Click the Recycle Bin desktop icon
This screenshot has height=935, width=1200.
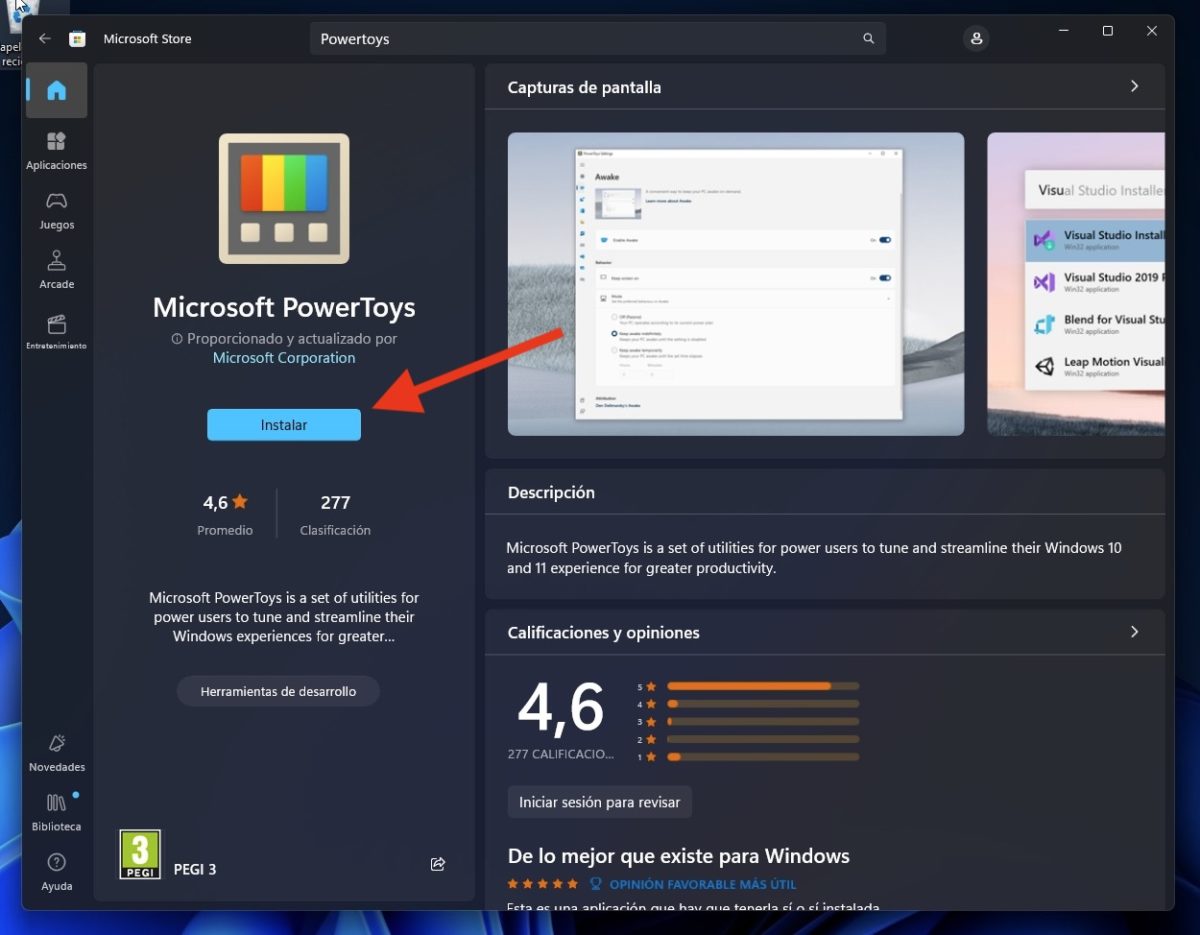(x=20, y=30)
